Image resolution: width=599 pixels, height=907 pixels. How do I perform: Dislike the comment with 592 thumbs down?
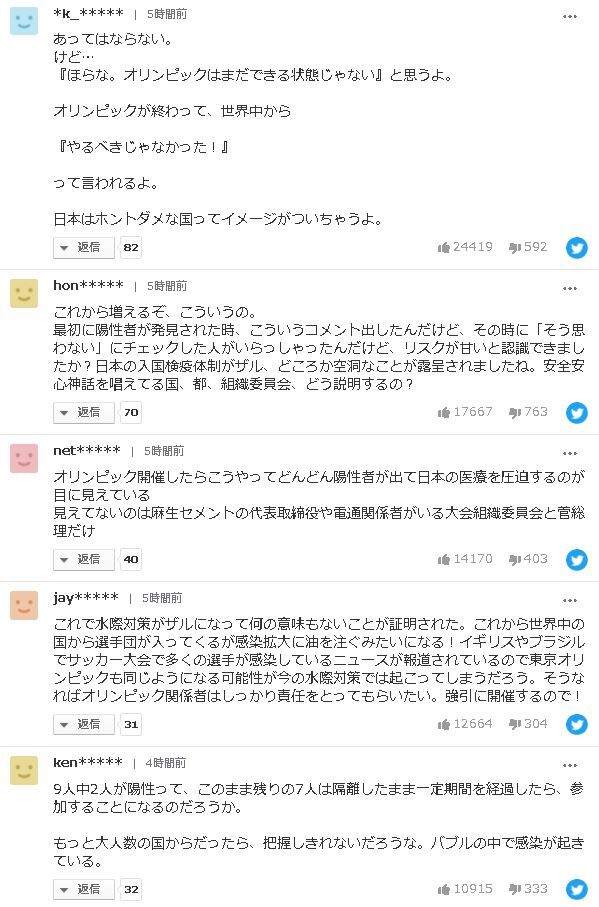coord(528,247)
